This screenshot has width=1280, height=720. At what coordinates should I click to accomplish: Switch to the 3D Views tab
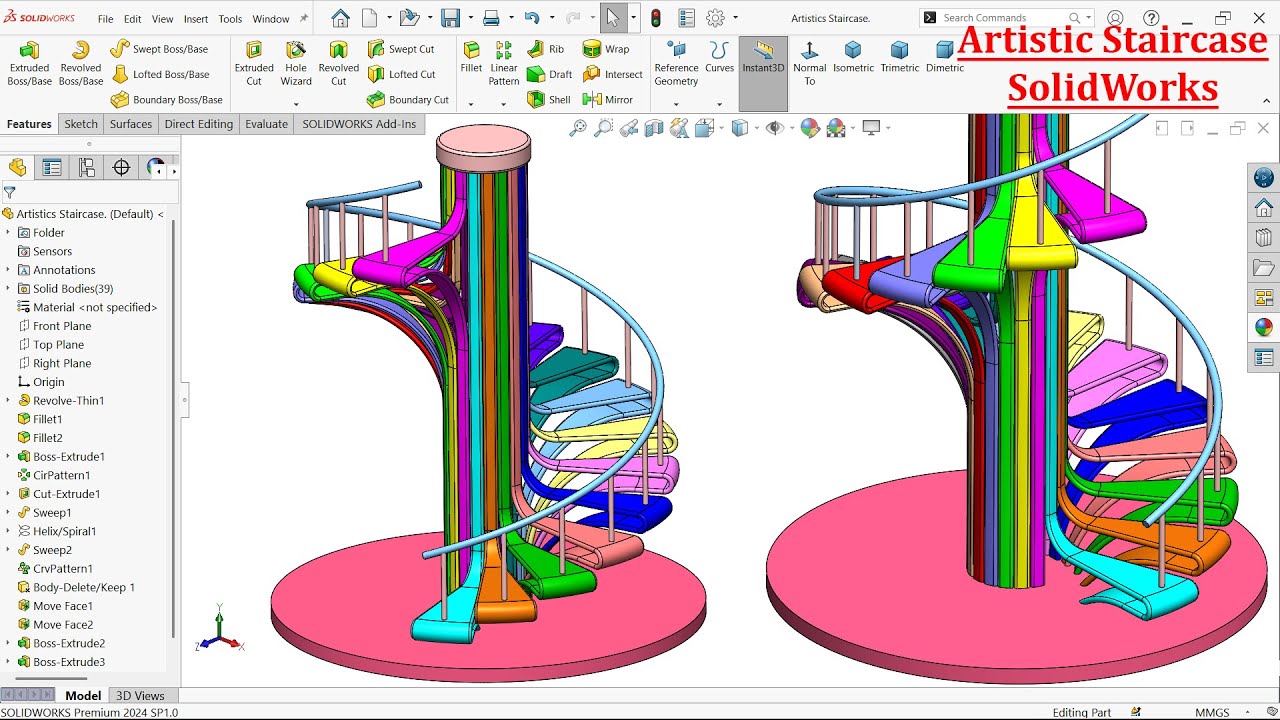point(140,696)
